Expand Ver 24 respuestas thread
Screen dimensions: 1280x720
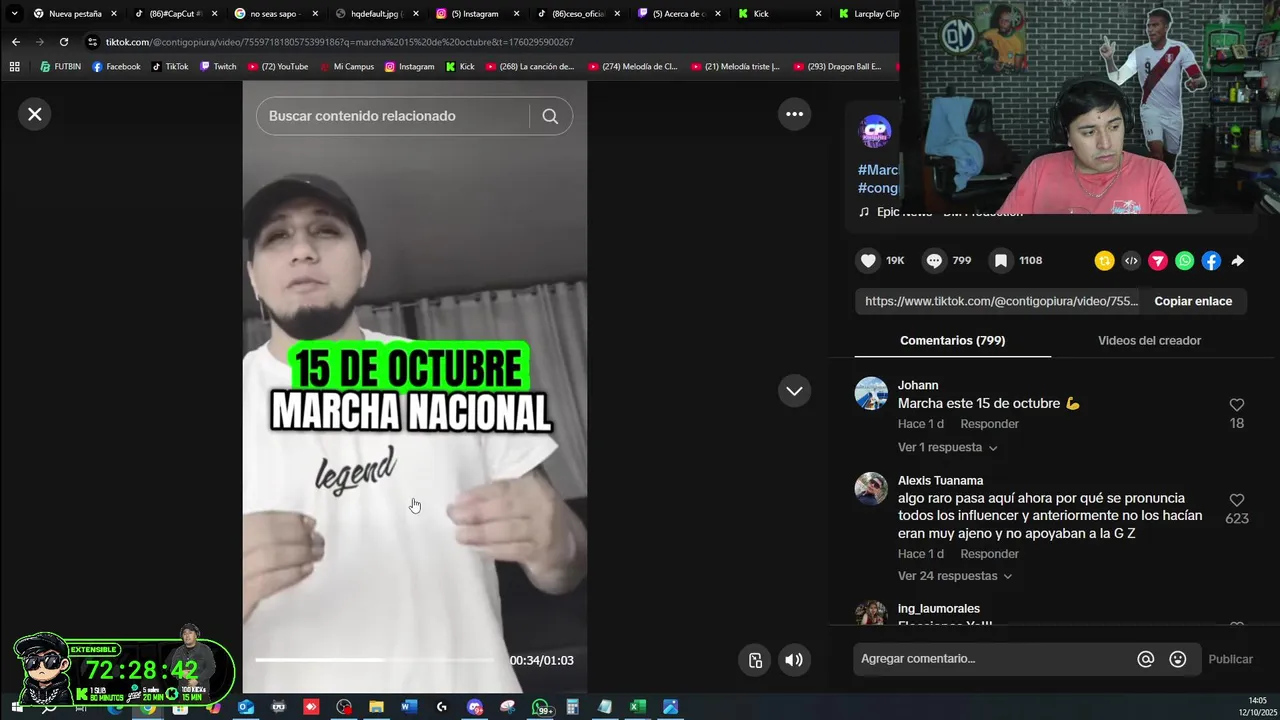955,576
